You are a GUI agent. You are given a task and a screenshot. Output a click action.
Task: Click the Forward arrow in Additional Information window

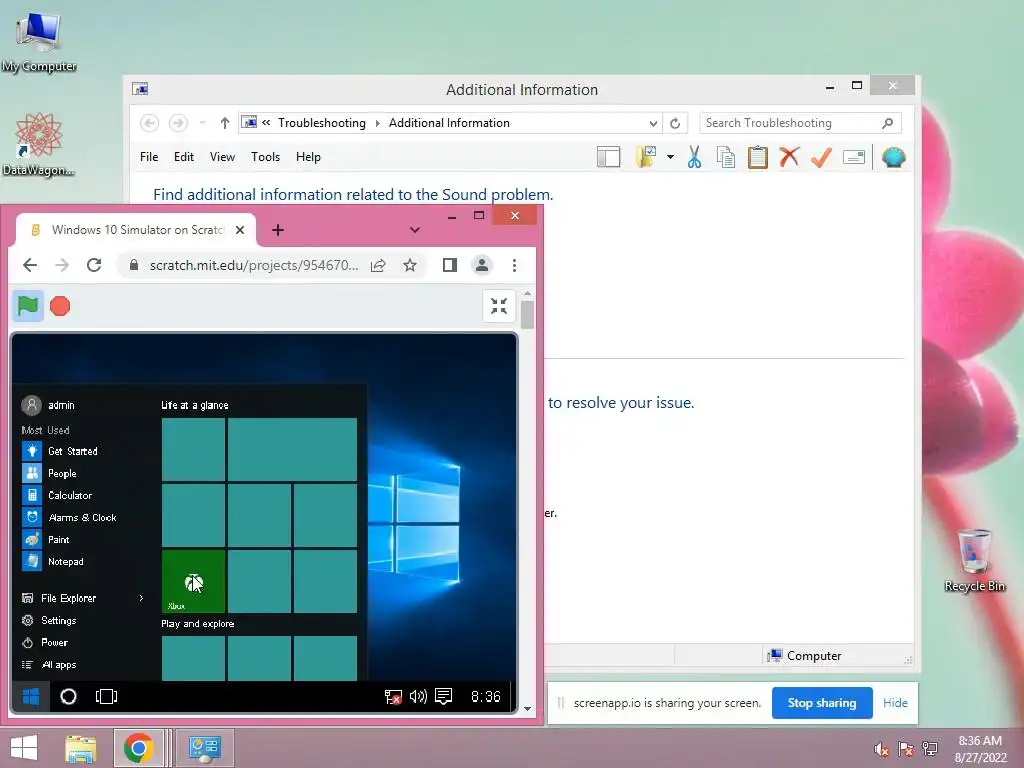tap(178, 123)
